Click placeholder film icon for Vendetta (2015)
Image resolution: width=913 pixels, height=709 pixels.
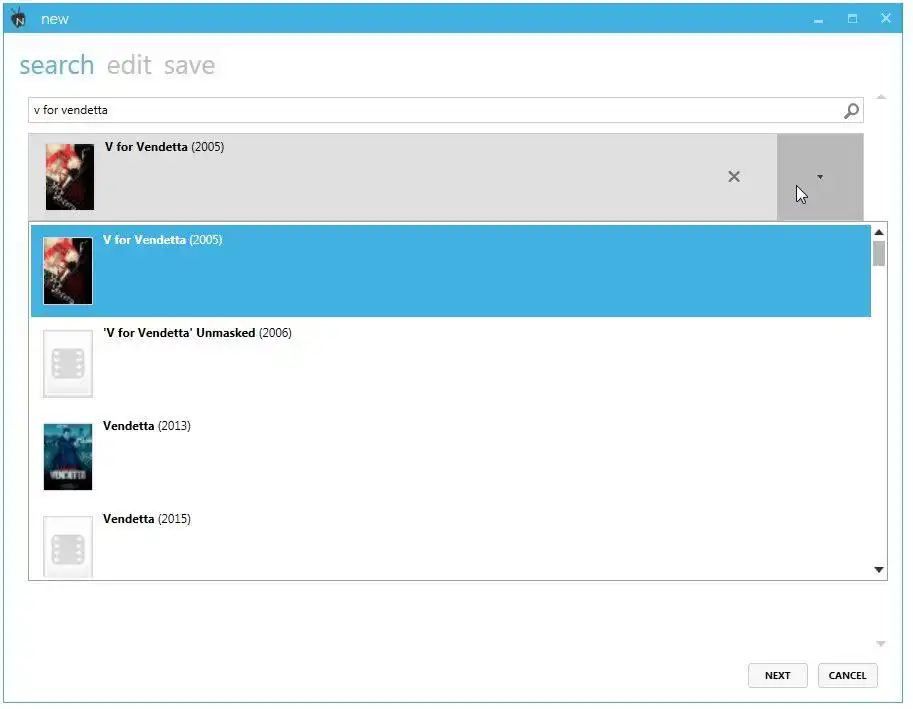[68, 547]
